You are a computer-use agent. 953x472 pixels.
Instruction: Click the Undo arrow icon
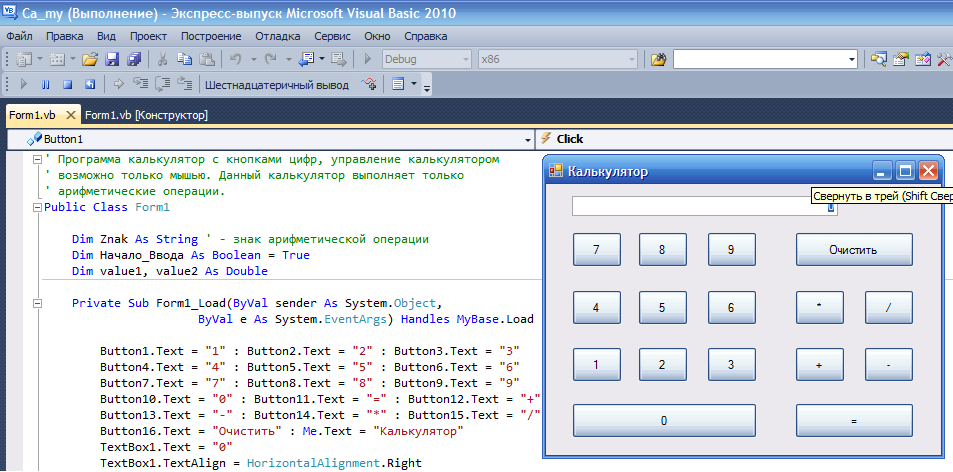(x=236, y=60)
